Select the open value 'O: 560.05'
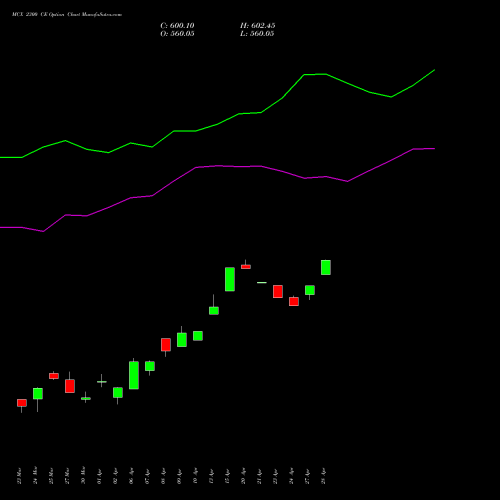 click(x=177, y=34)
